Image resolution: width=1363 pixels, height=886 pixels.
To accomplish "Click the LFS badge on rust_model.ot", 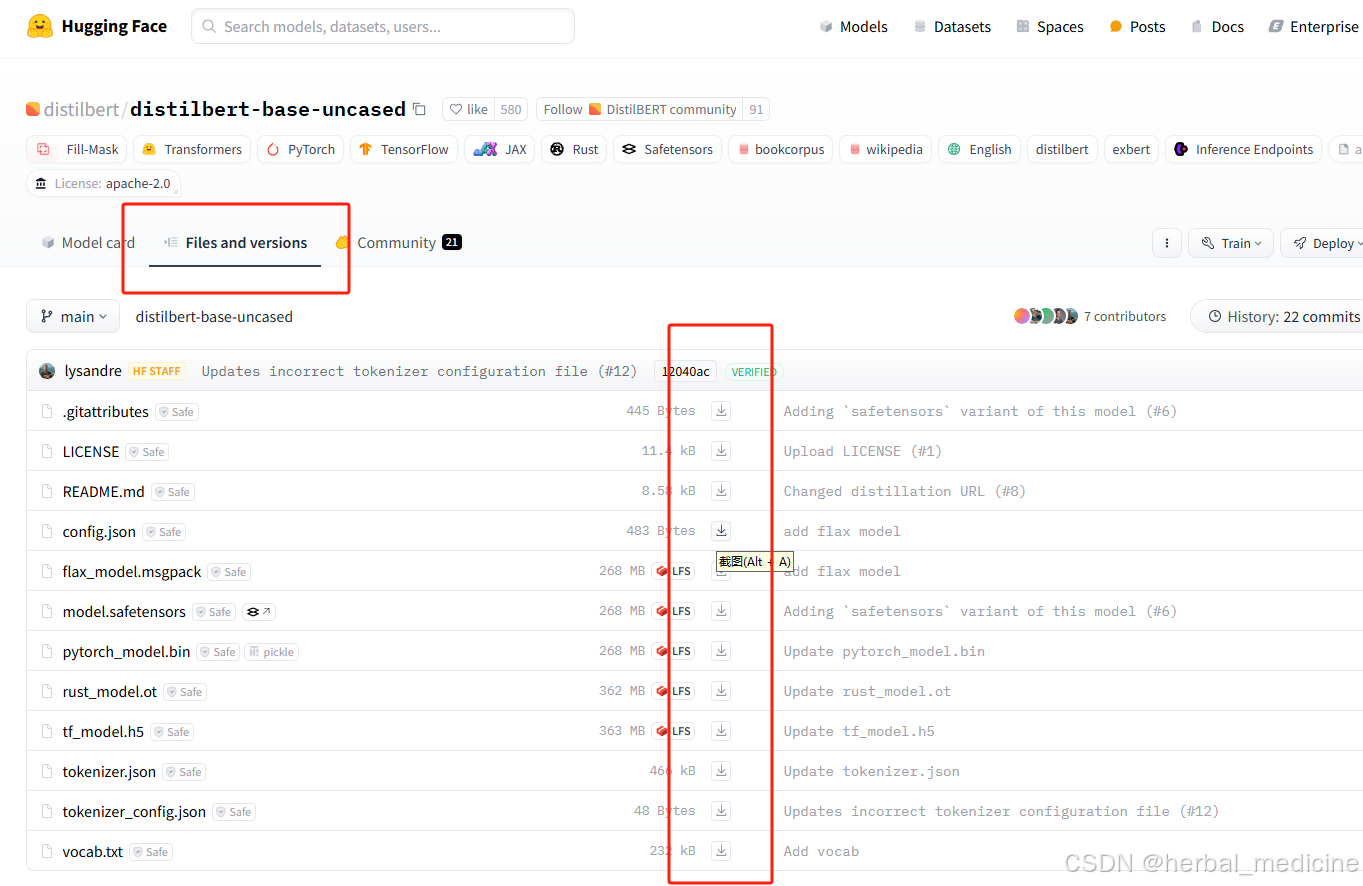I will click(x=674, y=691).
